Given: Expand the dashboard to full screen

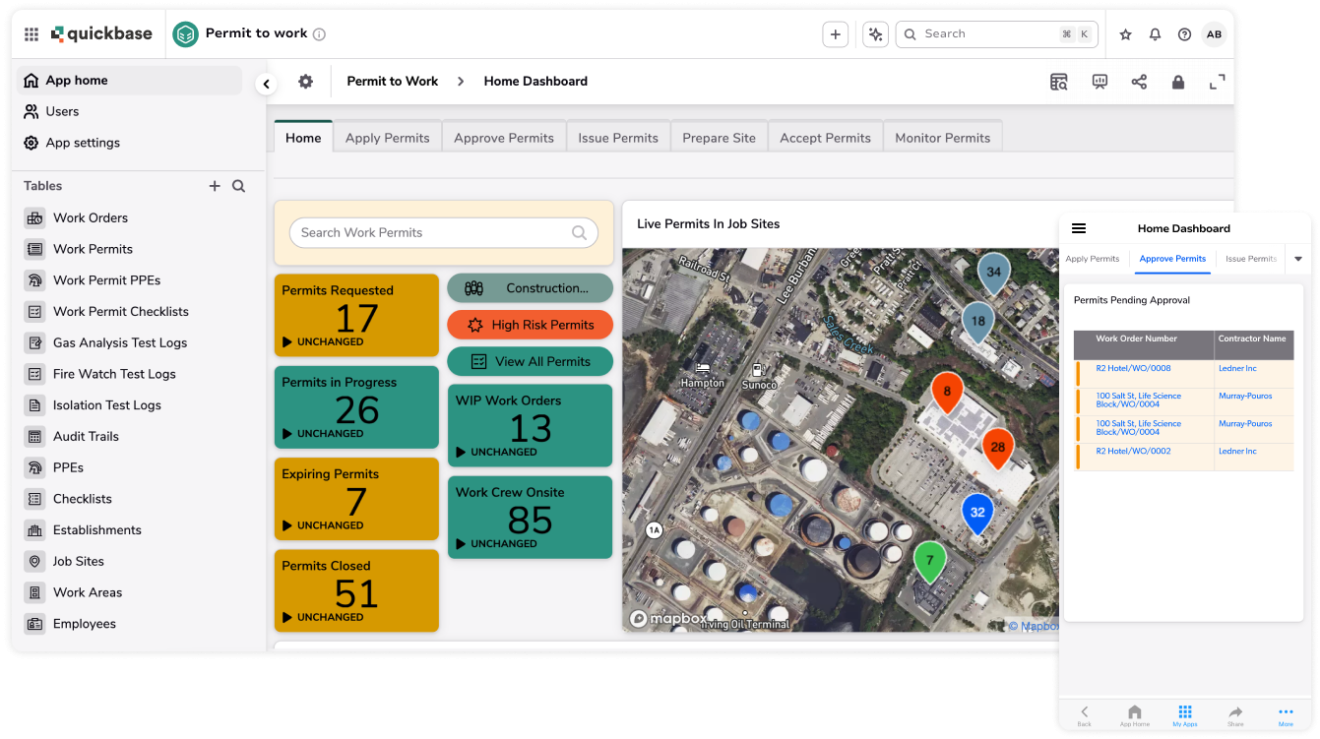Looking at the screenshot, I should click(1216, 81).
